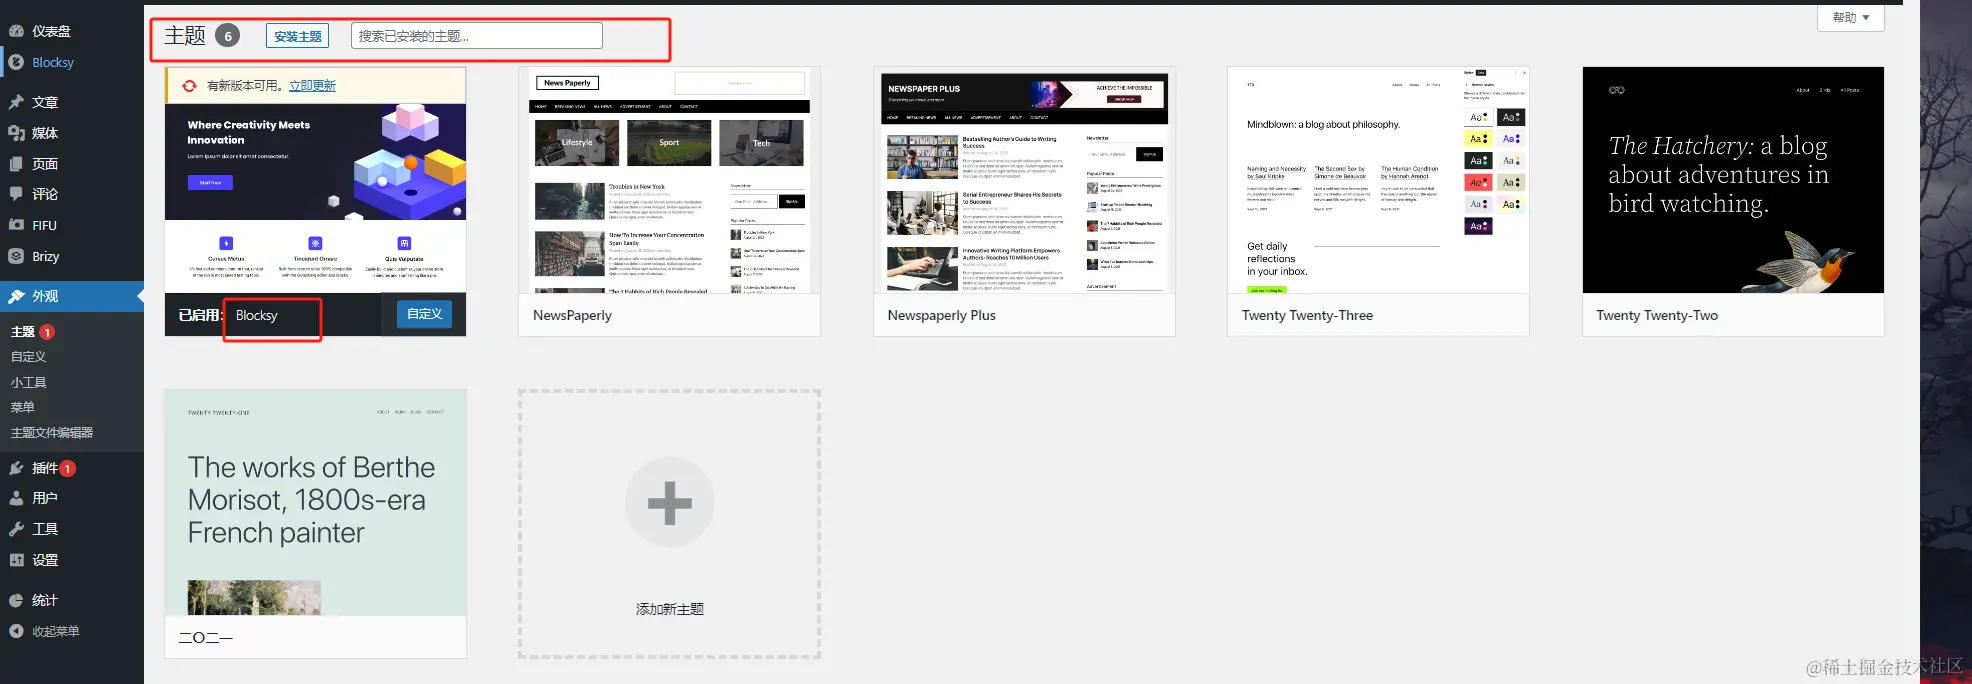Screen dimensions: 1972x684
Task: Click the 添加新主题 label
Action: click(670, 609)
